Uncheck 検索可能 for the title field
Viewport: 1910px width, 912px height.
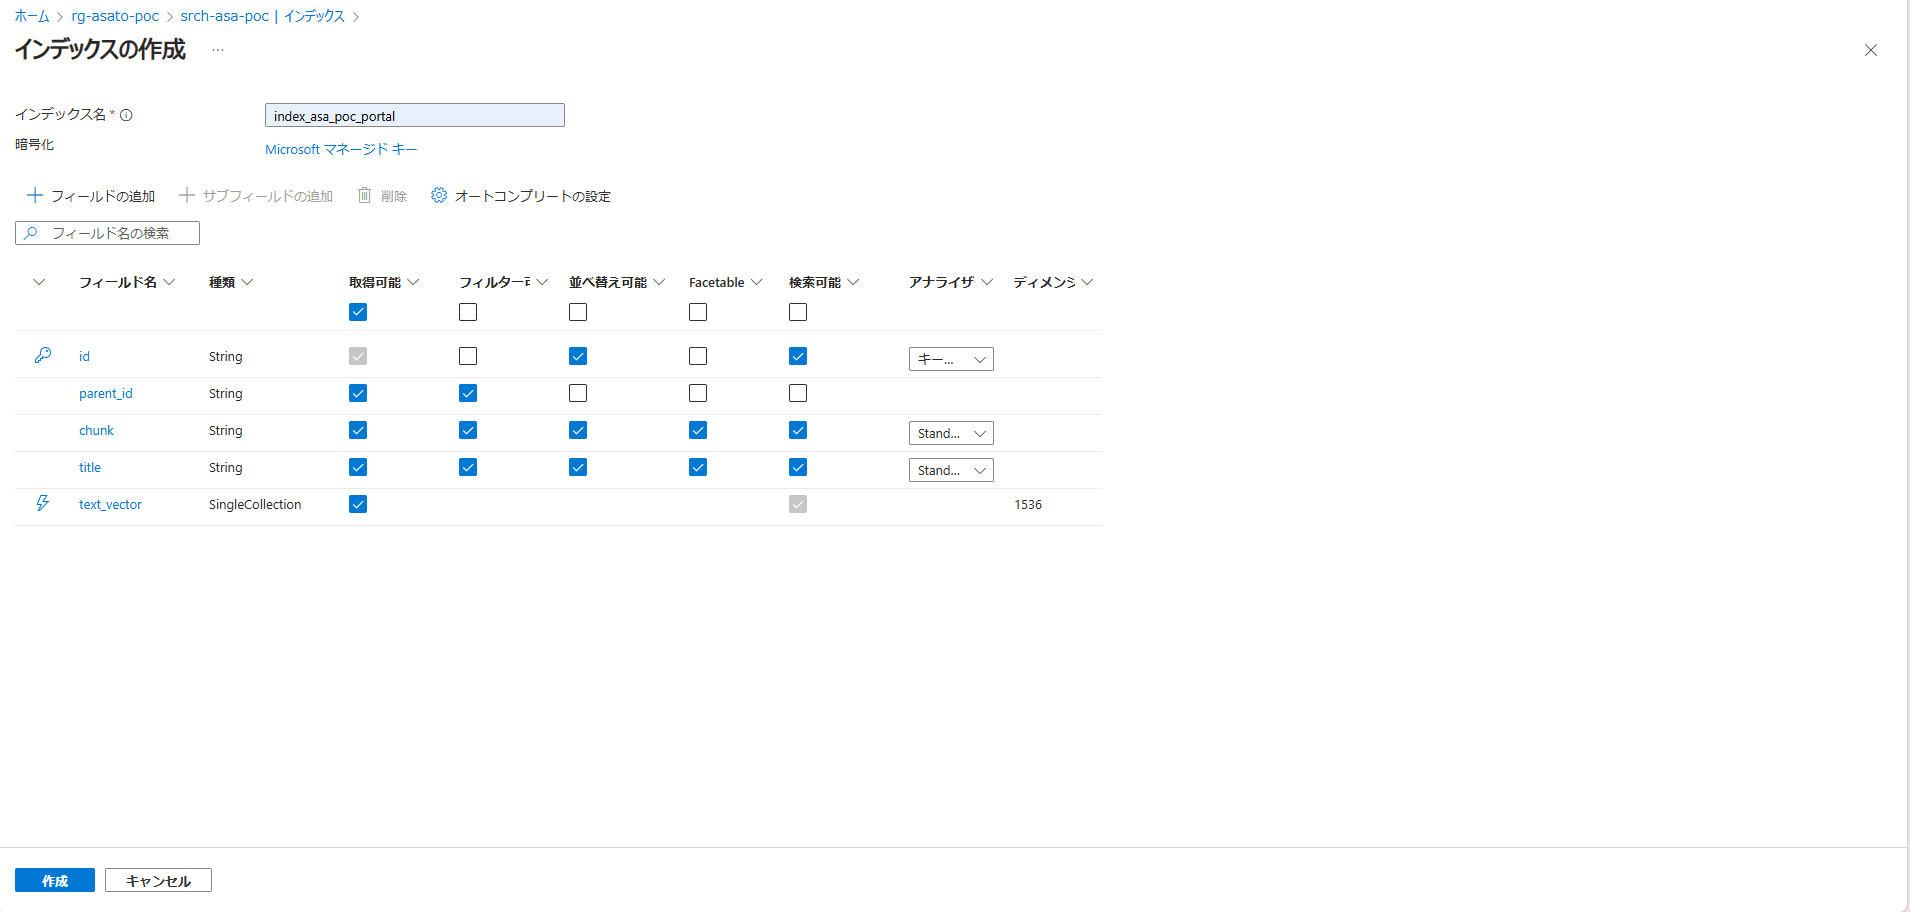pos(798,467)
